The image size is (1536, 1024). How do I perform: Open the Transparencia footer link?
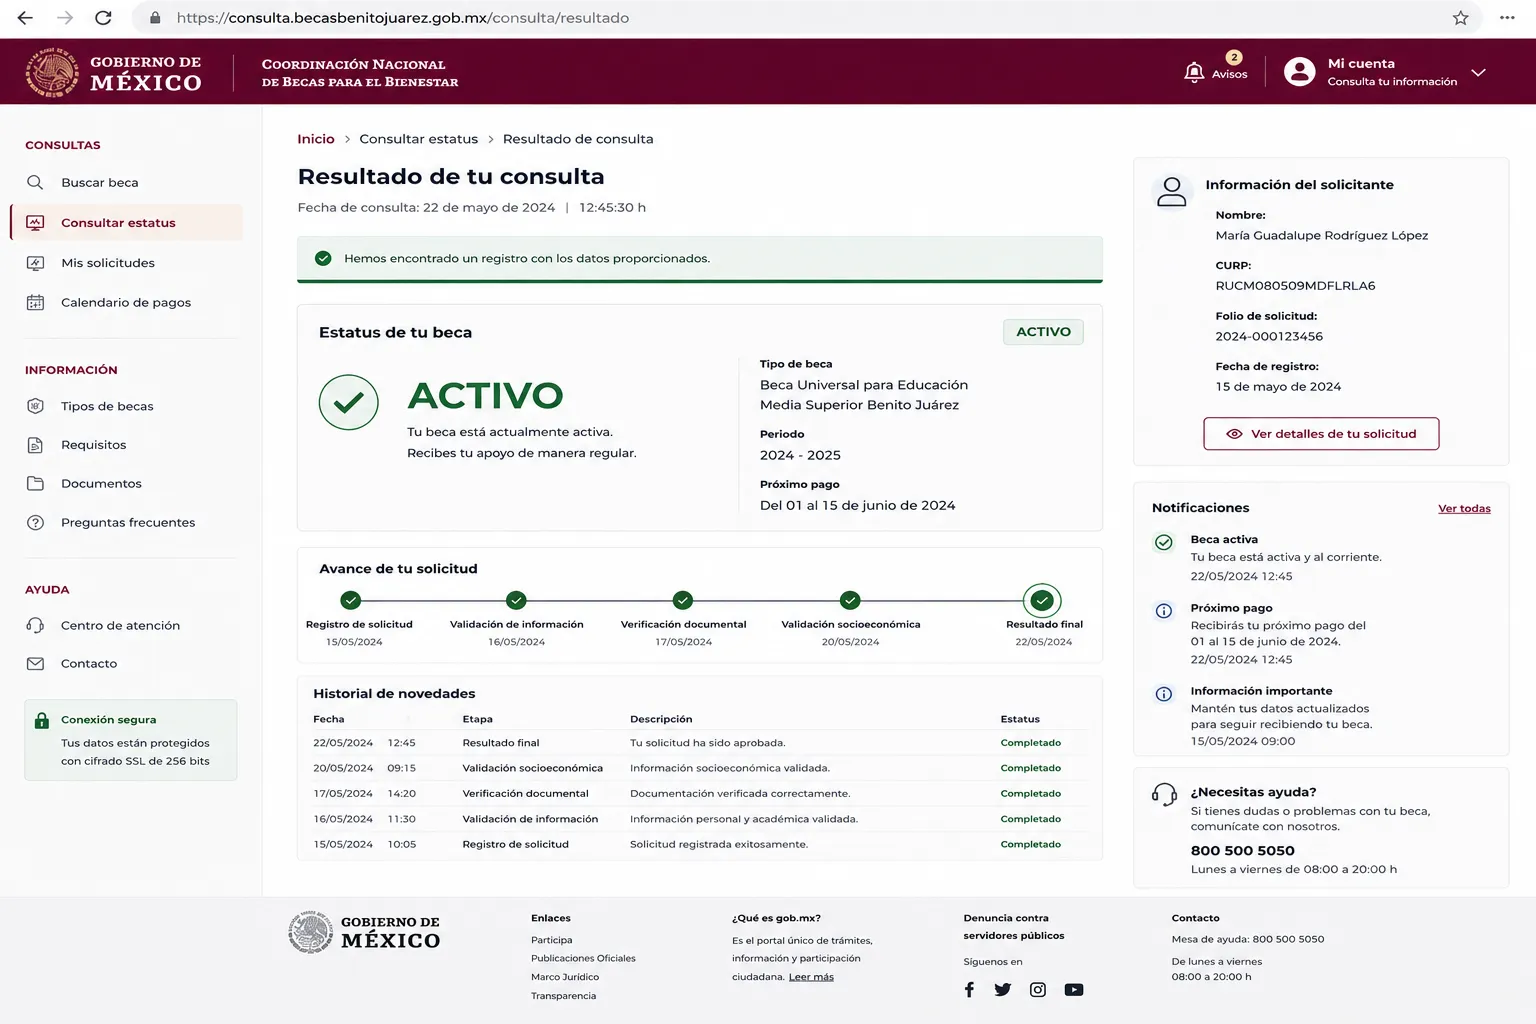click(x=563, y=996)
